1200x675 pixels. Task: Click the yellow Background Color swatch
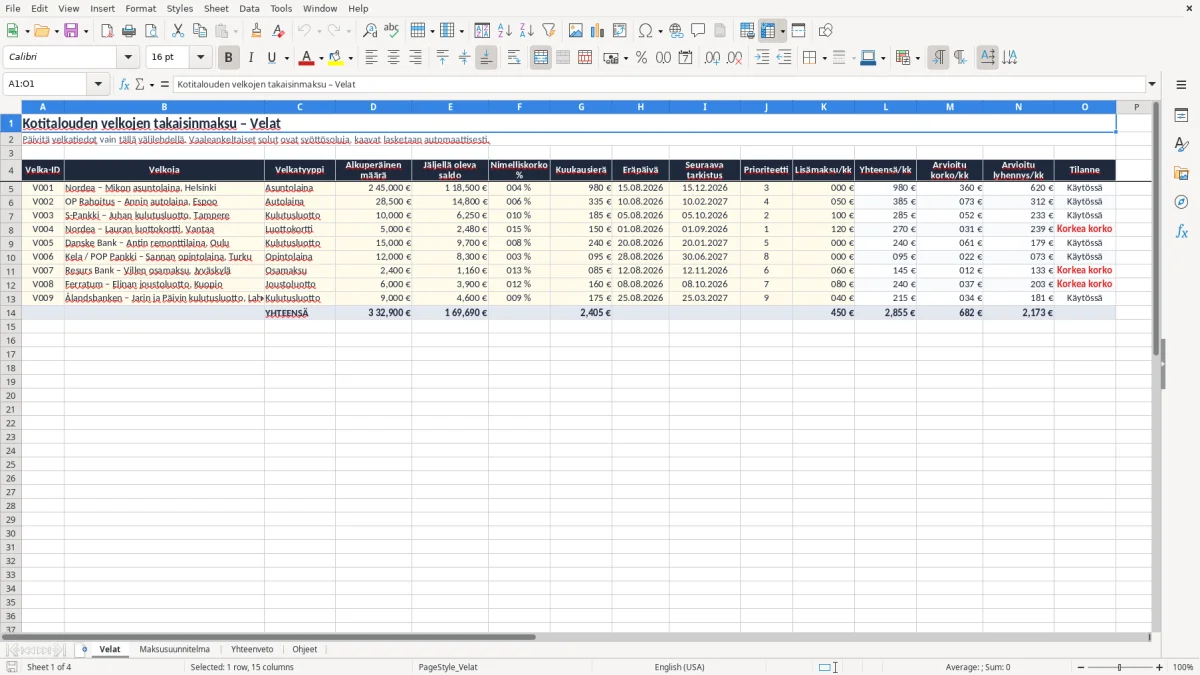coord(335,58)
